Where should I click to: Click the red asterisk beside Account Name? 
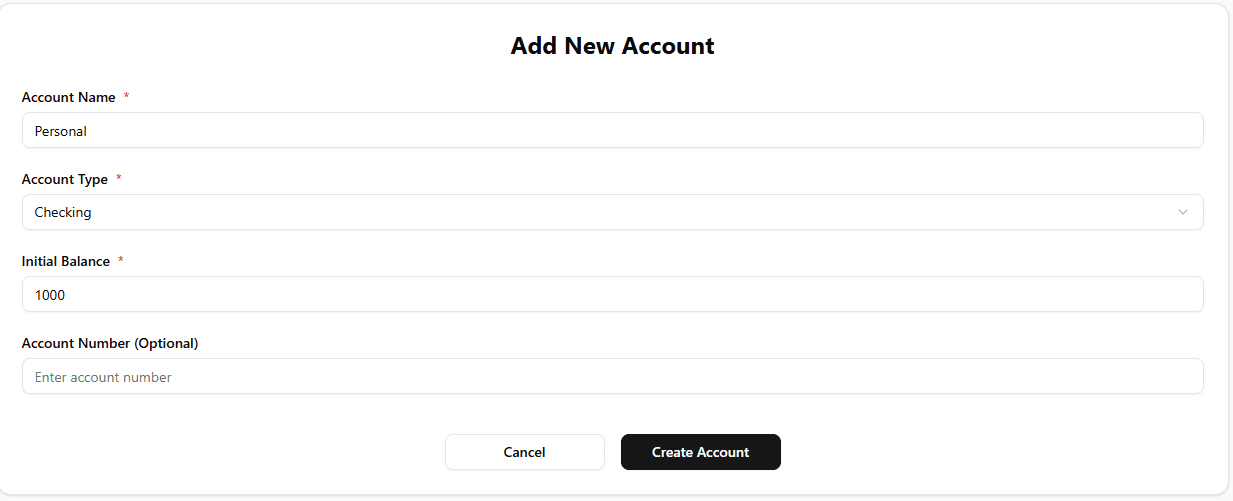coord(127,97)
